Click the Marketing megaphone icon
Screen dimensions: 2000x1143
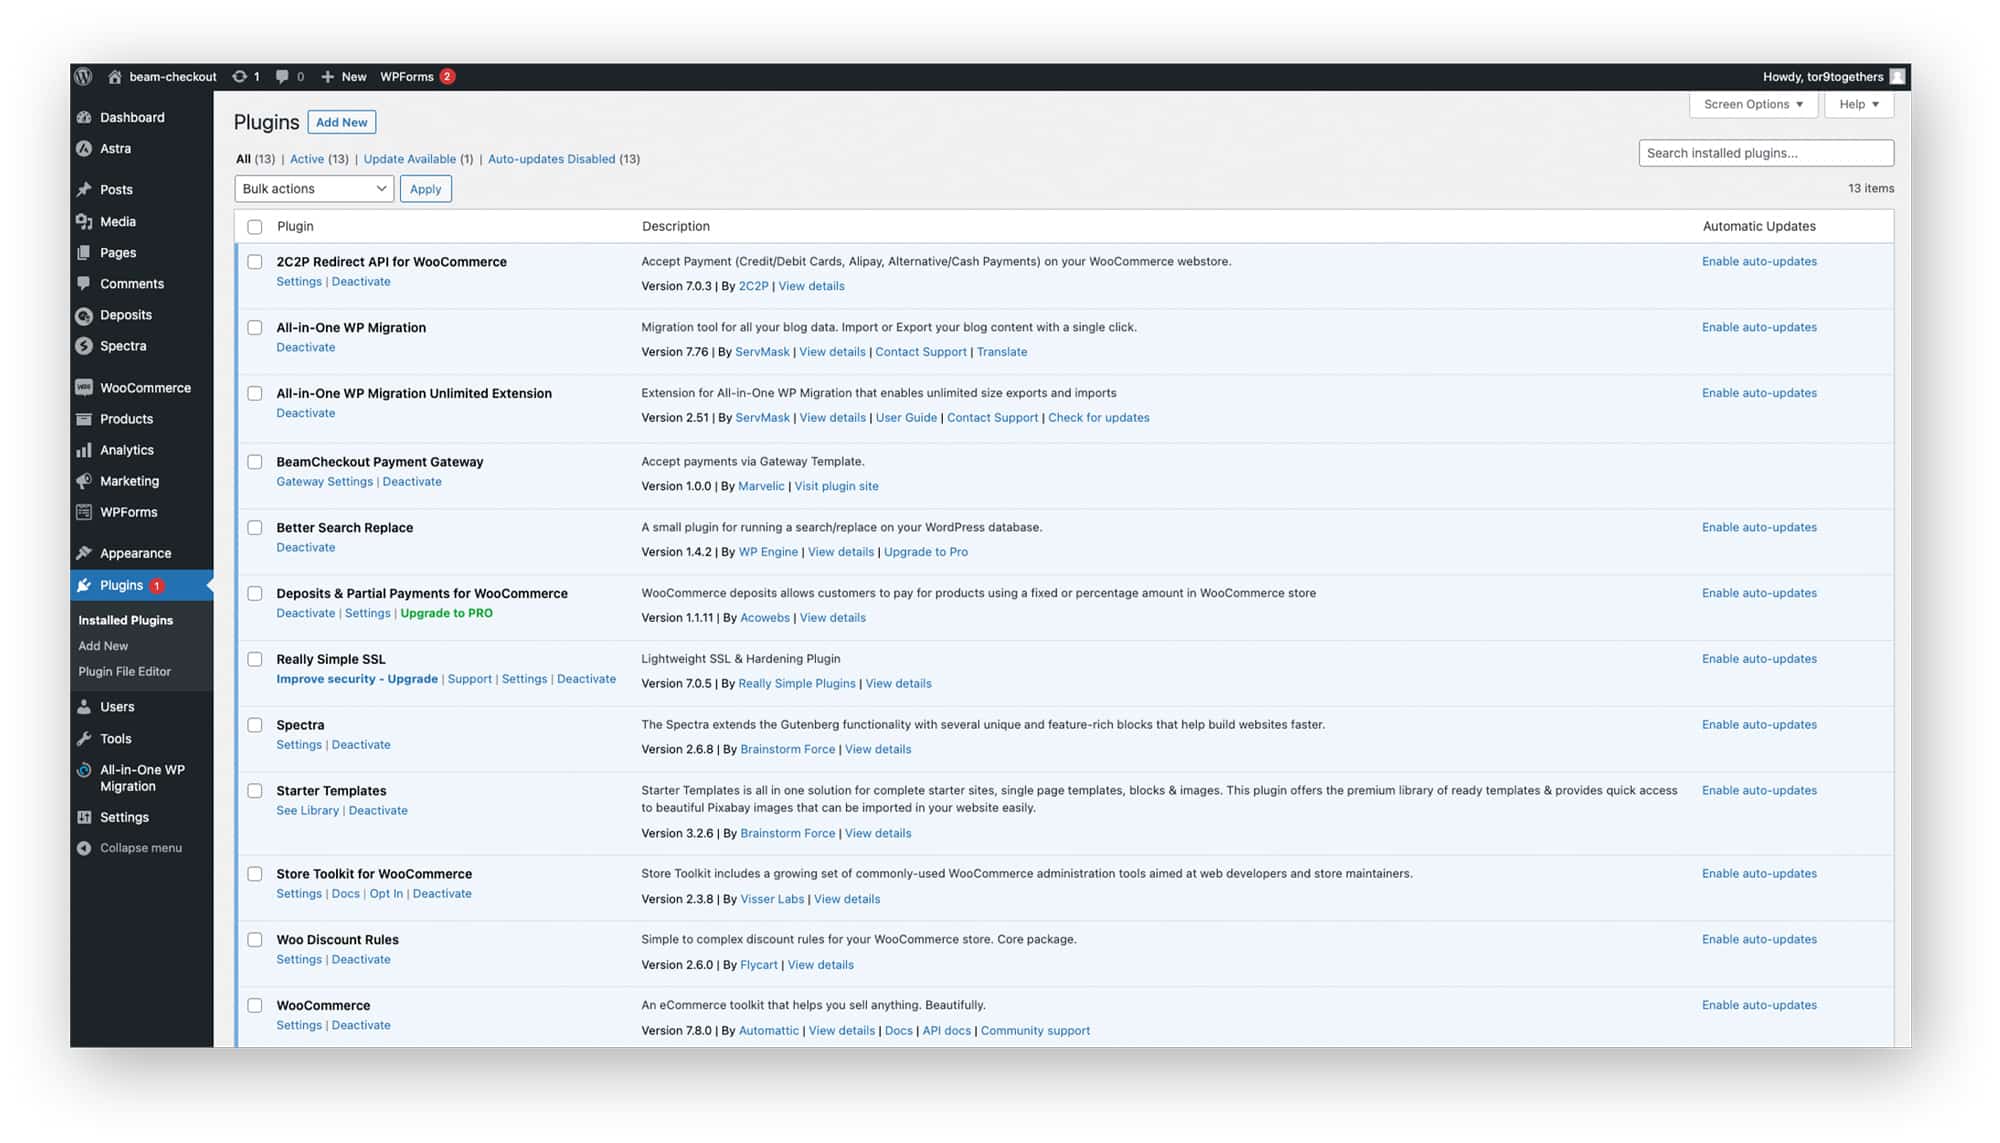click(x=84, y=481)
